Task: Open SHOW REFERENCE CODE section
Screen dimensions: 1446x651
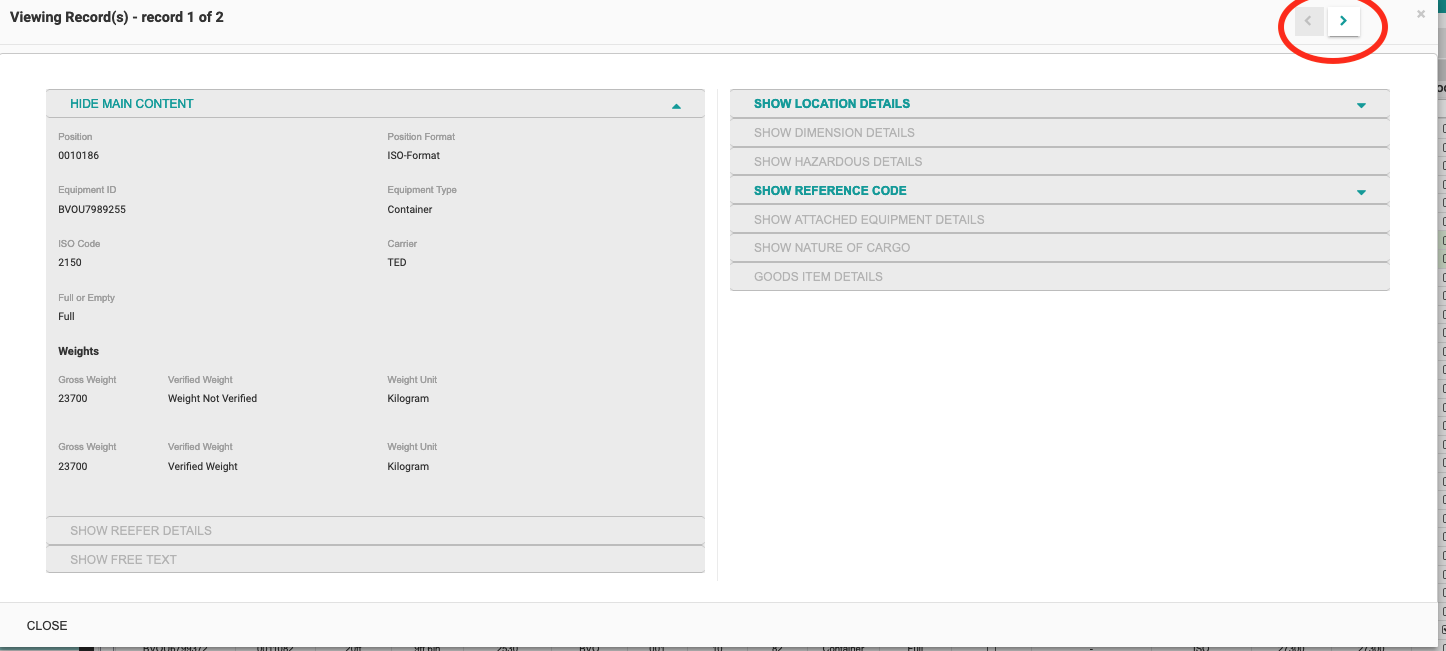Action: coord(829,191)
